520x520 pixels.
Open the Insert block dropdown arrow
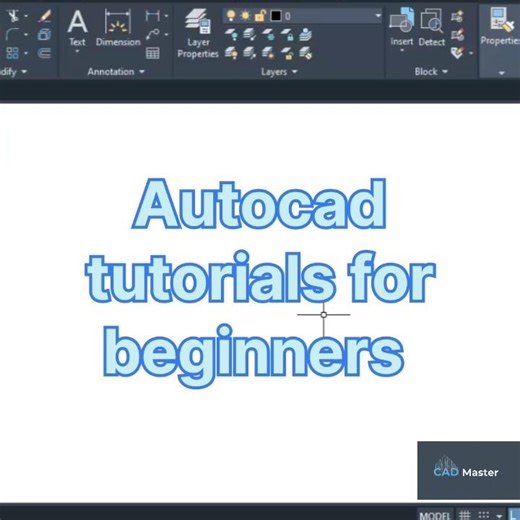[x=402, y=51]
